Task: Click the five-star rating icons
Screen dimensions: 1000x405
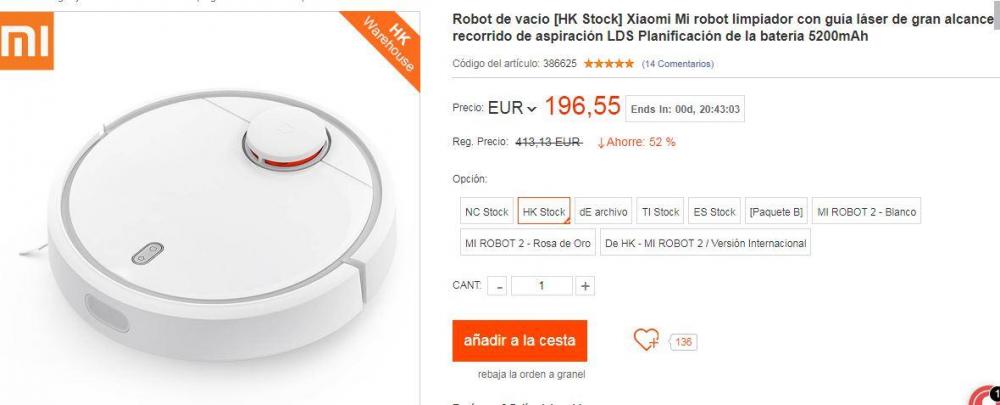Action: [x=608, y=64]
